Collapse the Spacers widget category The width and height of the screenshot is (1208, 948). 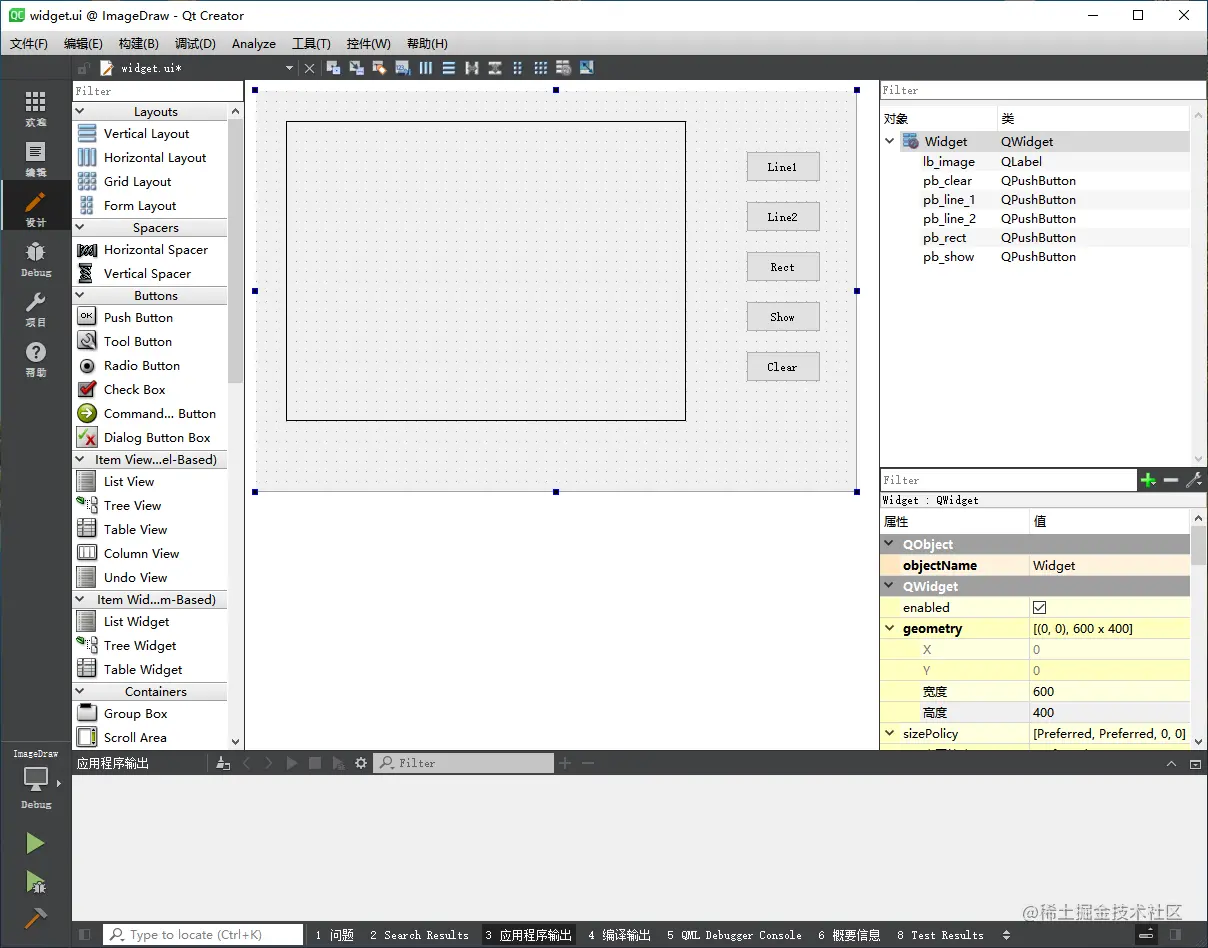point(80,228)
